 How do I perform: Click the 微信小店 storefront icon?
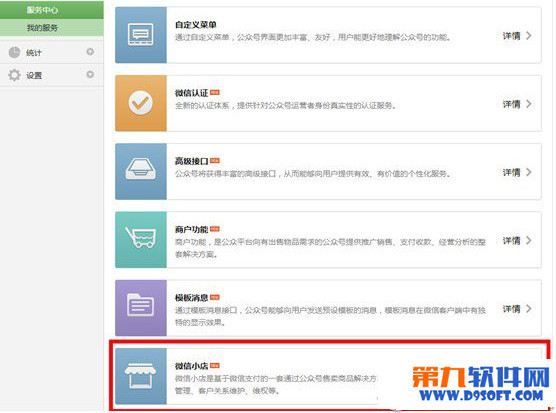click(141, 376)
